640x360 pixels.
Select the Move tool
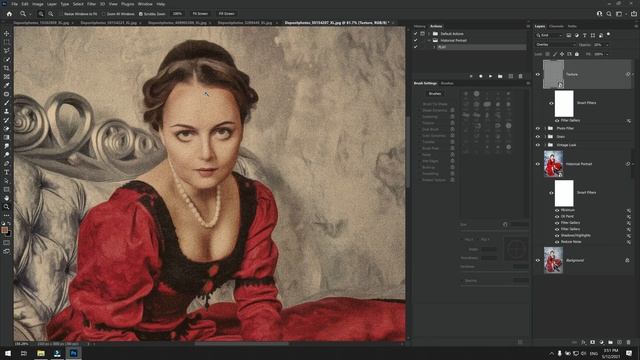[7, 33]
